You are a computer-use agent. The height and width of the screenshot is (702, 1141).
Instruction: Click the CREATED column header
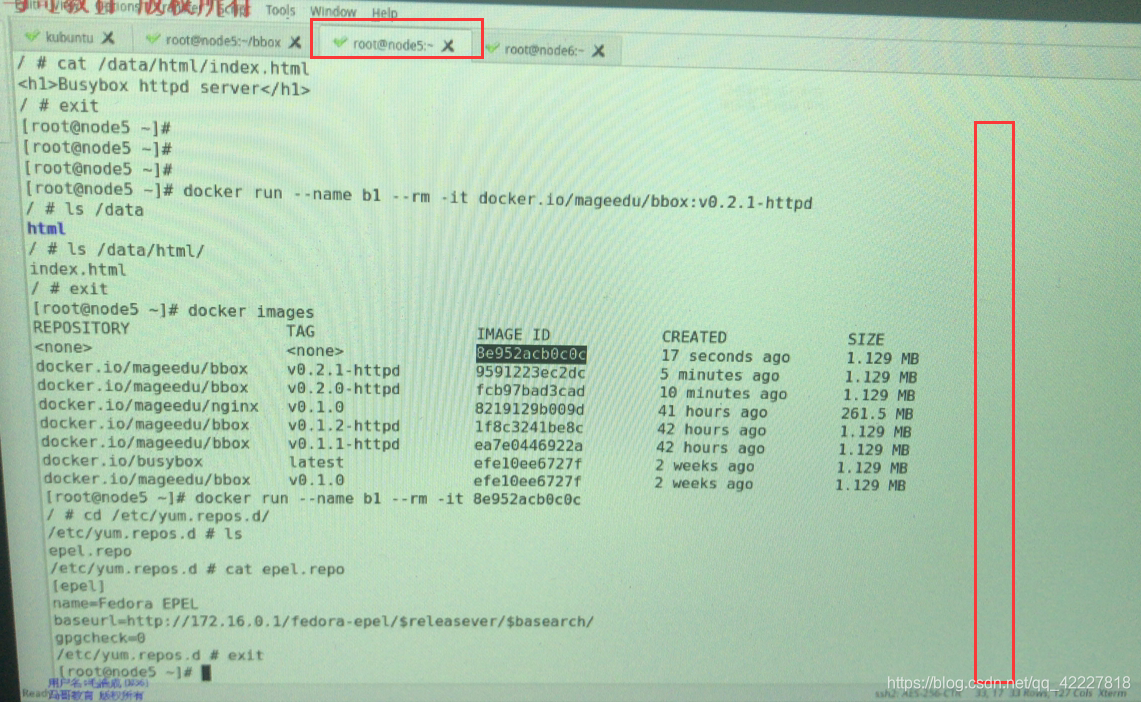point(694,337)
